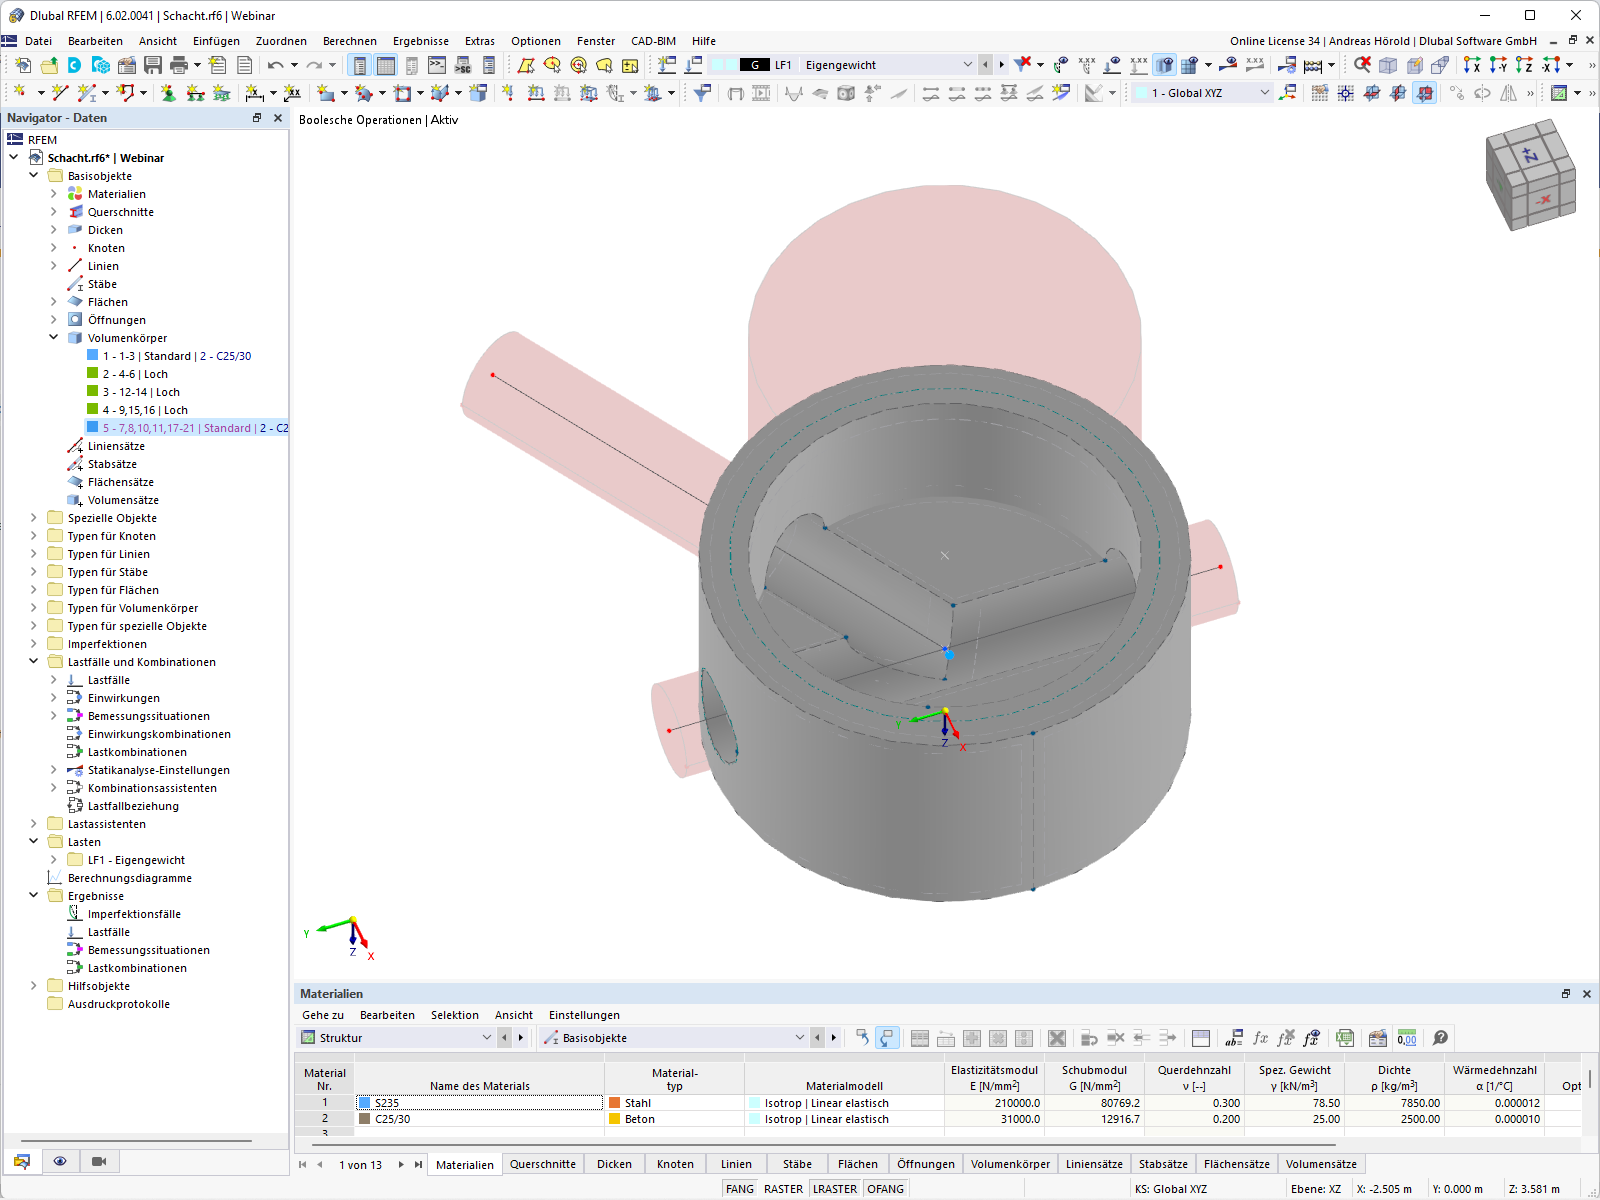This screenshot has height=1200, width=1600.
Task: Open the Berechnen menu
Action: 350,41
